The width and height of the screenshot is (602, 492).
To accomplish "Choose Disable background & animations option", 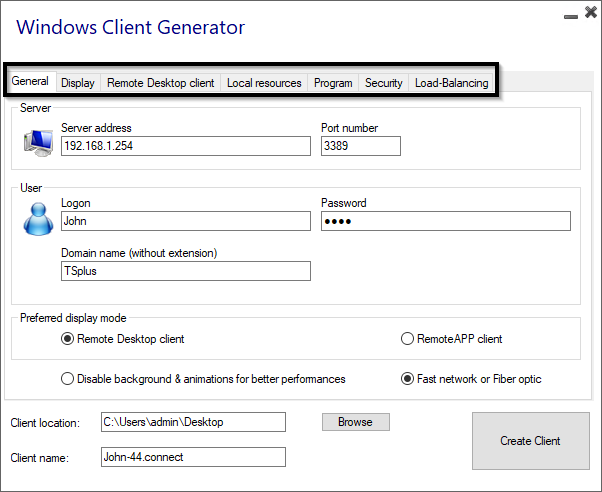I will pos(68,379).
